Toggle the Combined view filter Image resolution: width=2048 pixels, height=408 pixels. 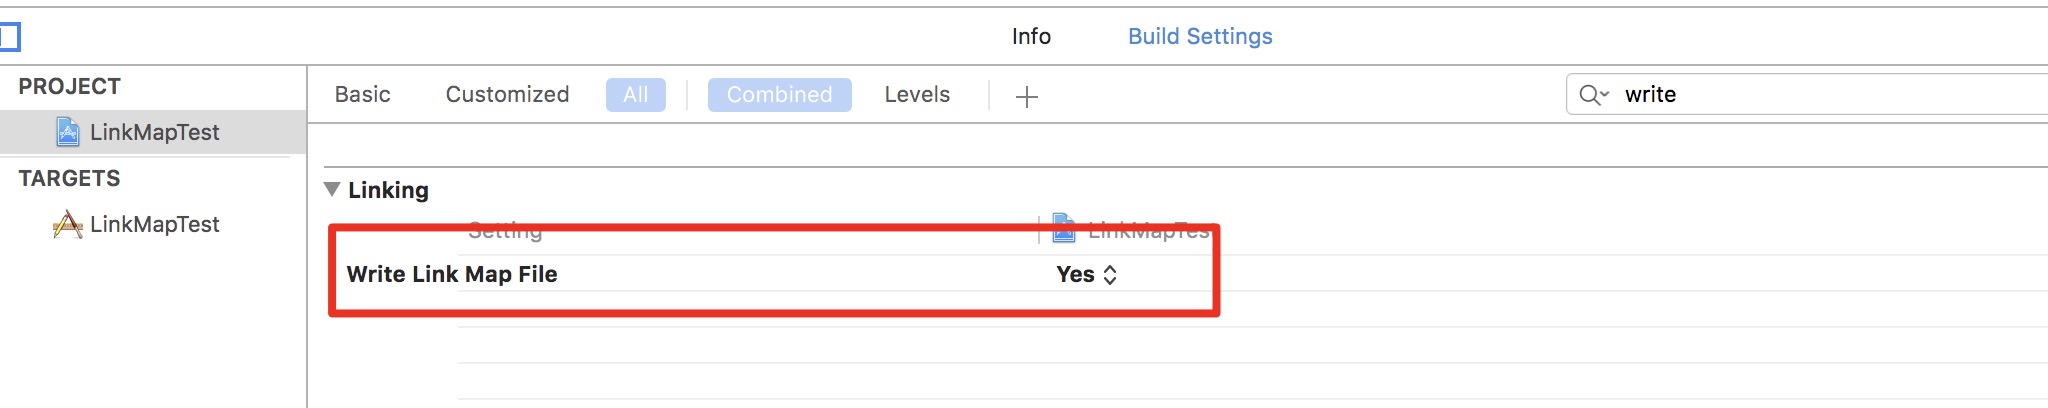point(779,95)
